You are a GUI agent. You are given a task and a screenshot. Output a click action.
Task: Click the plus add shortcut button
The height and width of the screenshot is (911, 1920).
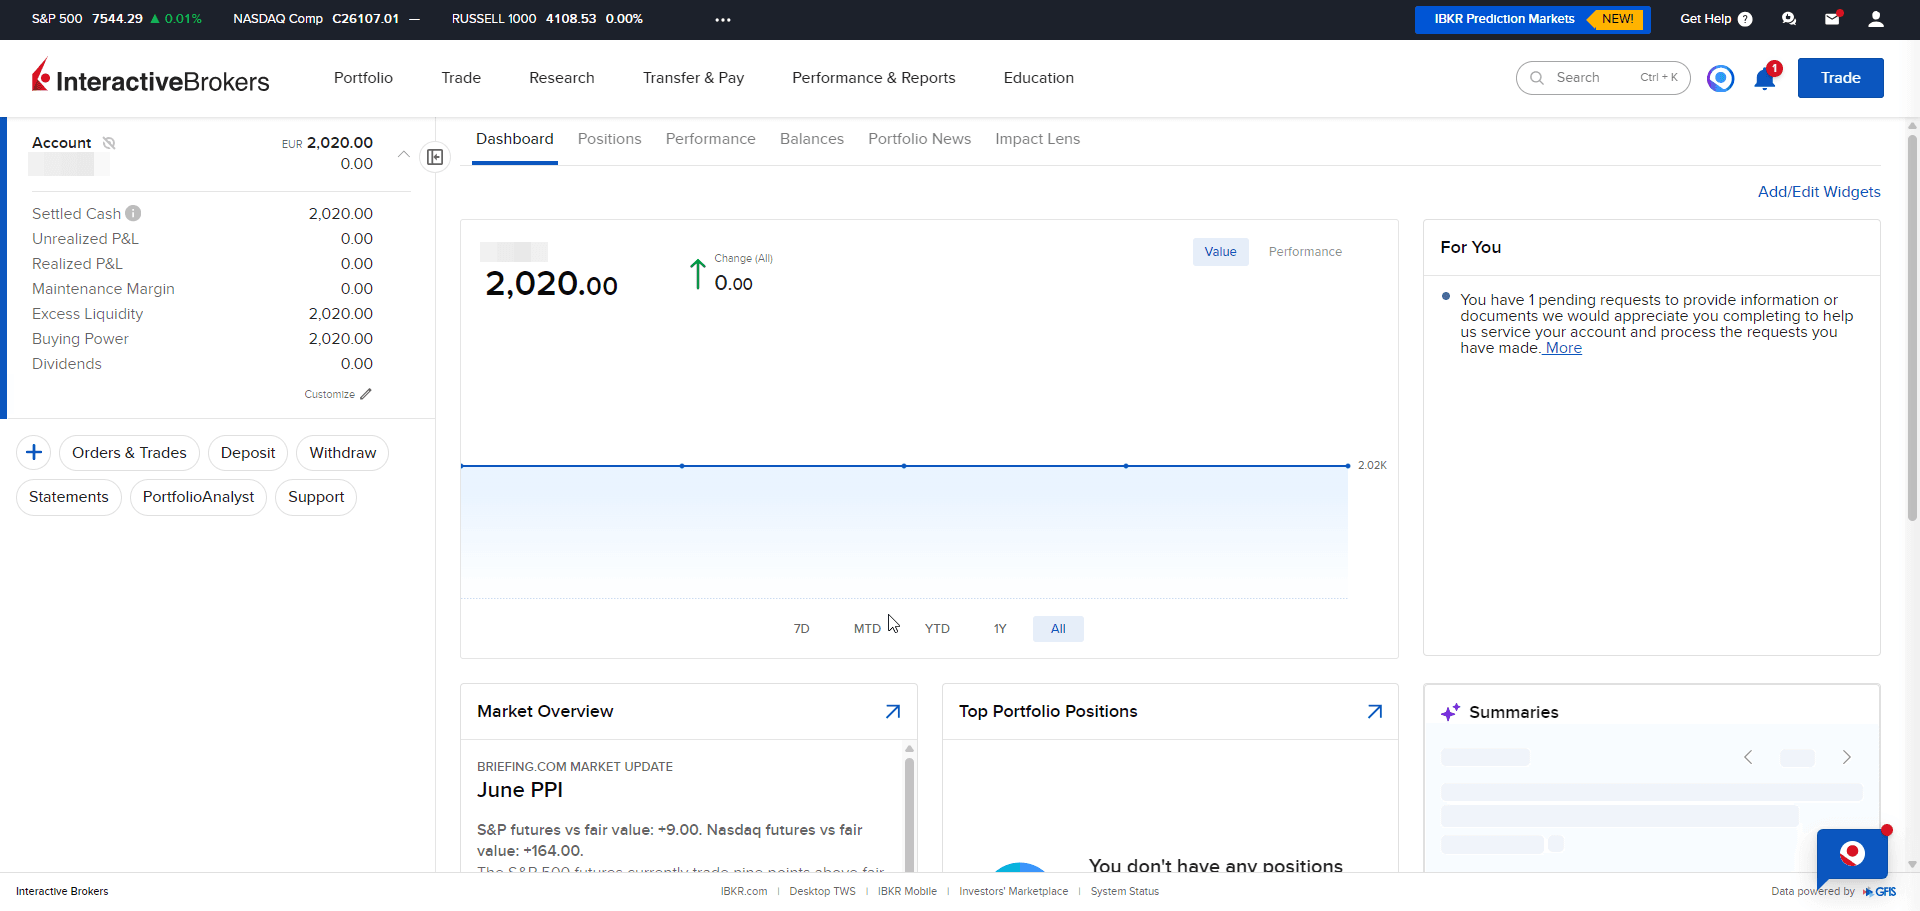tap(34, 453)
